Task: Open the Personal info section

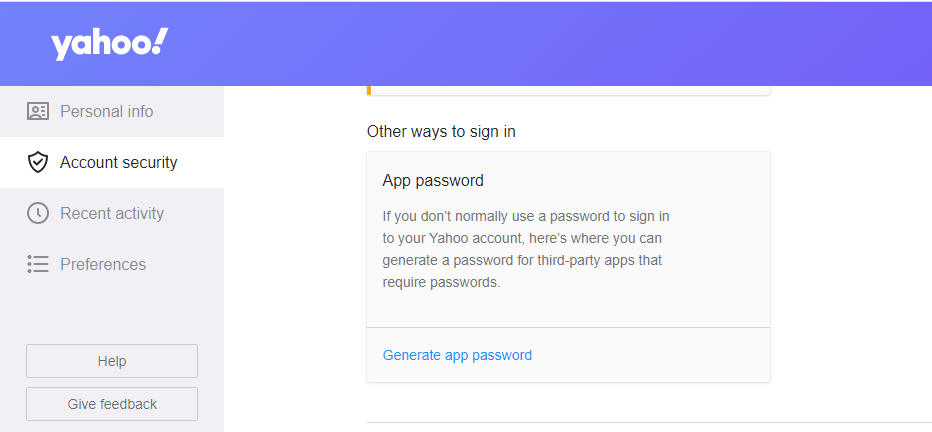Action: 112,111
